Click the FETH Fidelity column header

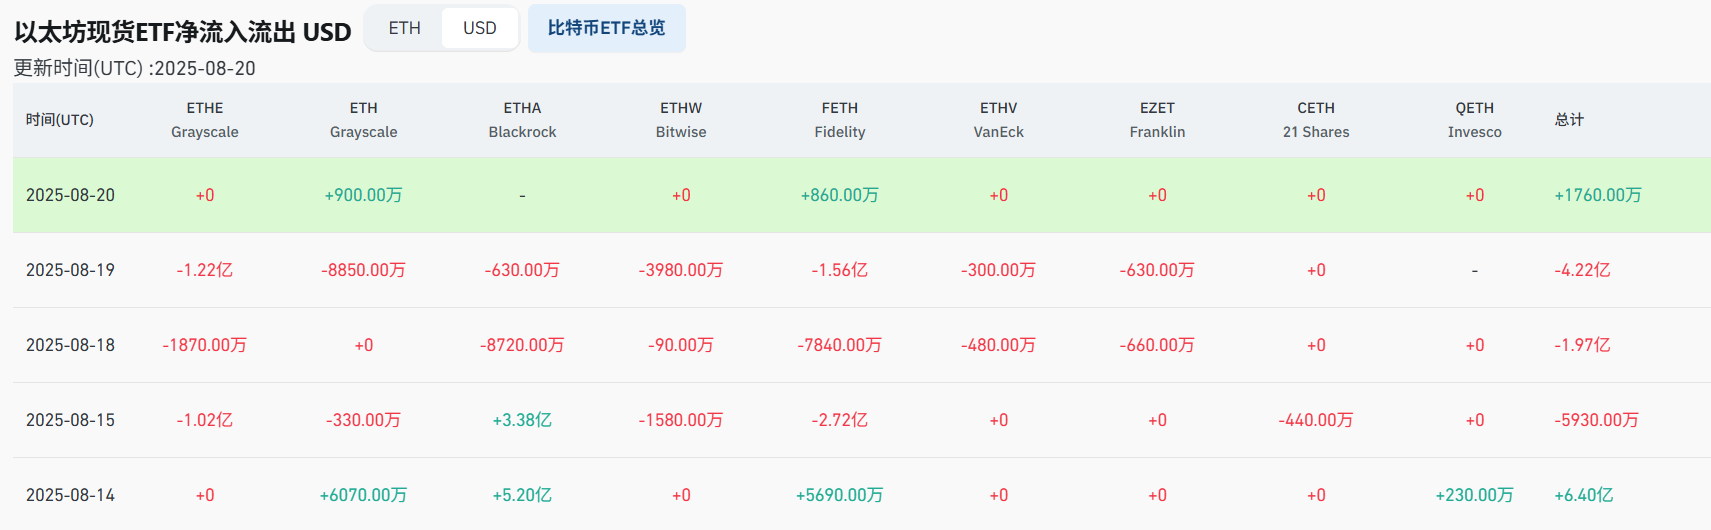(840, 120)
